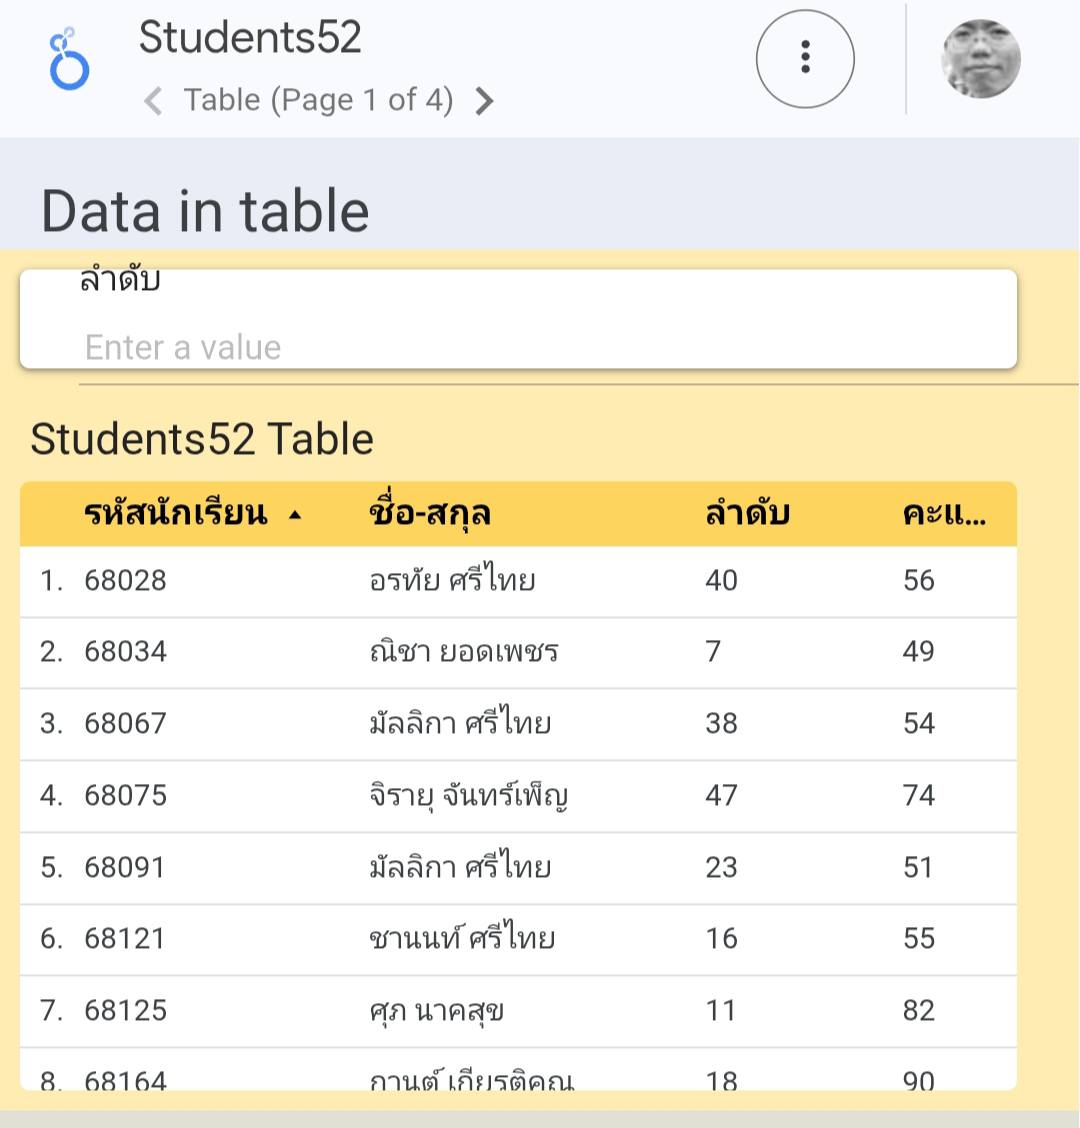Click the score 82 in row 7
This screenshot has height=1128, width=1080.
point(918,1011)
